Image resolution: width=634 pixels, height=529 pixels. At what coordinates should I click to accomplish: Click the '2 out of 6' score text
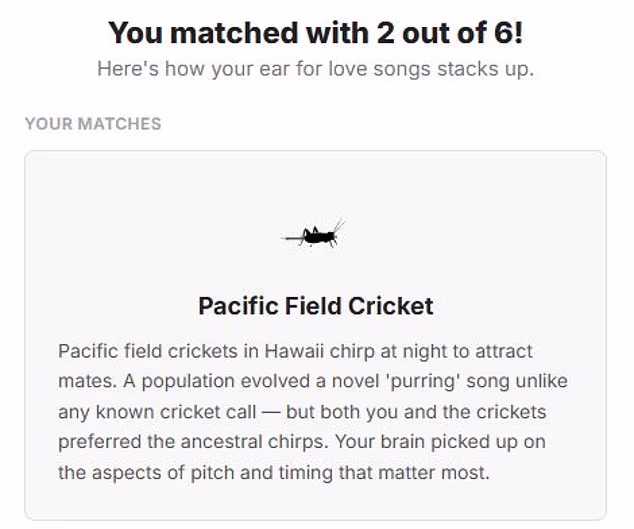(x=454, y=33)
